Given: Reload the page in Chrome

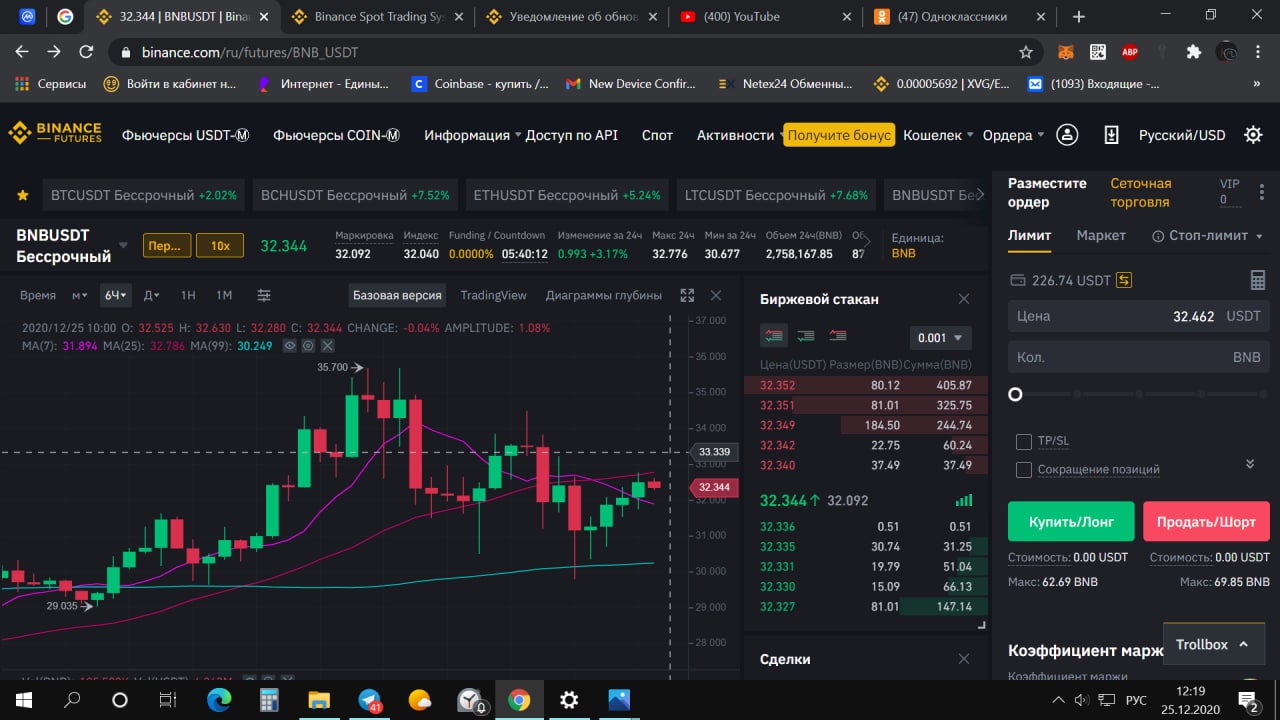Looking at the screenshot, I should pos(86,52).
